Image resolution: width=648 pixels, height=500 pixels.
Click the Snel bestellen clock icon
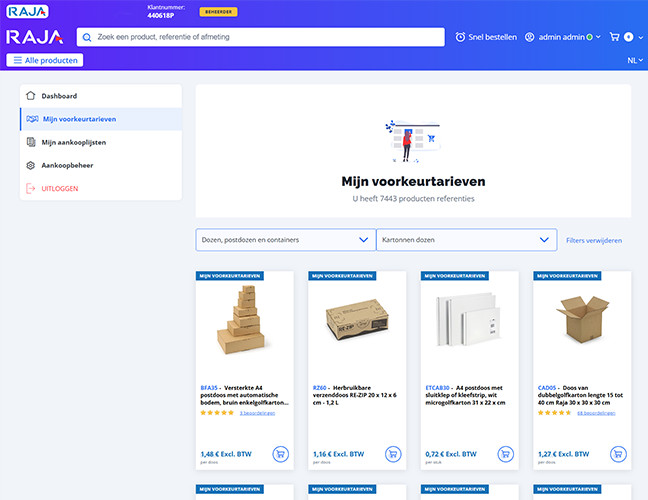pos(460,37)
